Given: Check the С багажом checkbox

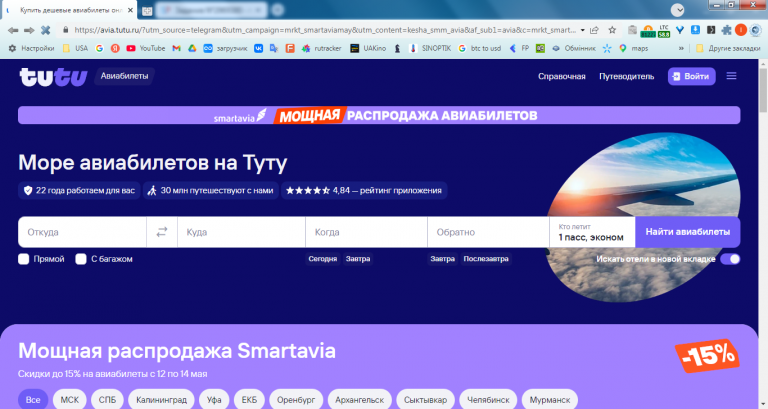Looking at the screenshot, I should tap(81, 259).
